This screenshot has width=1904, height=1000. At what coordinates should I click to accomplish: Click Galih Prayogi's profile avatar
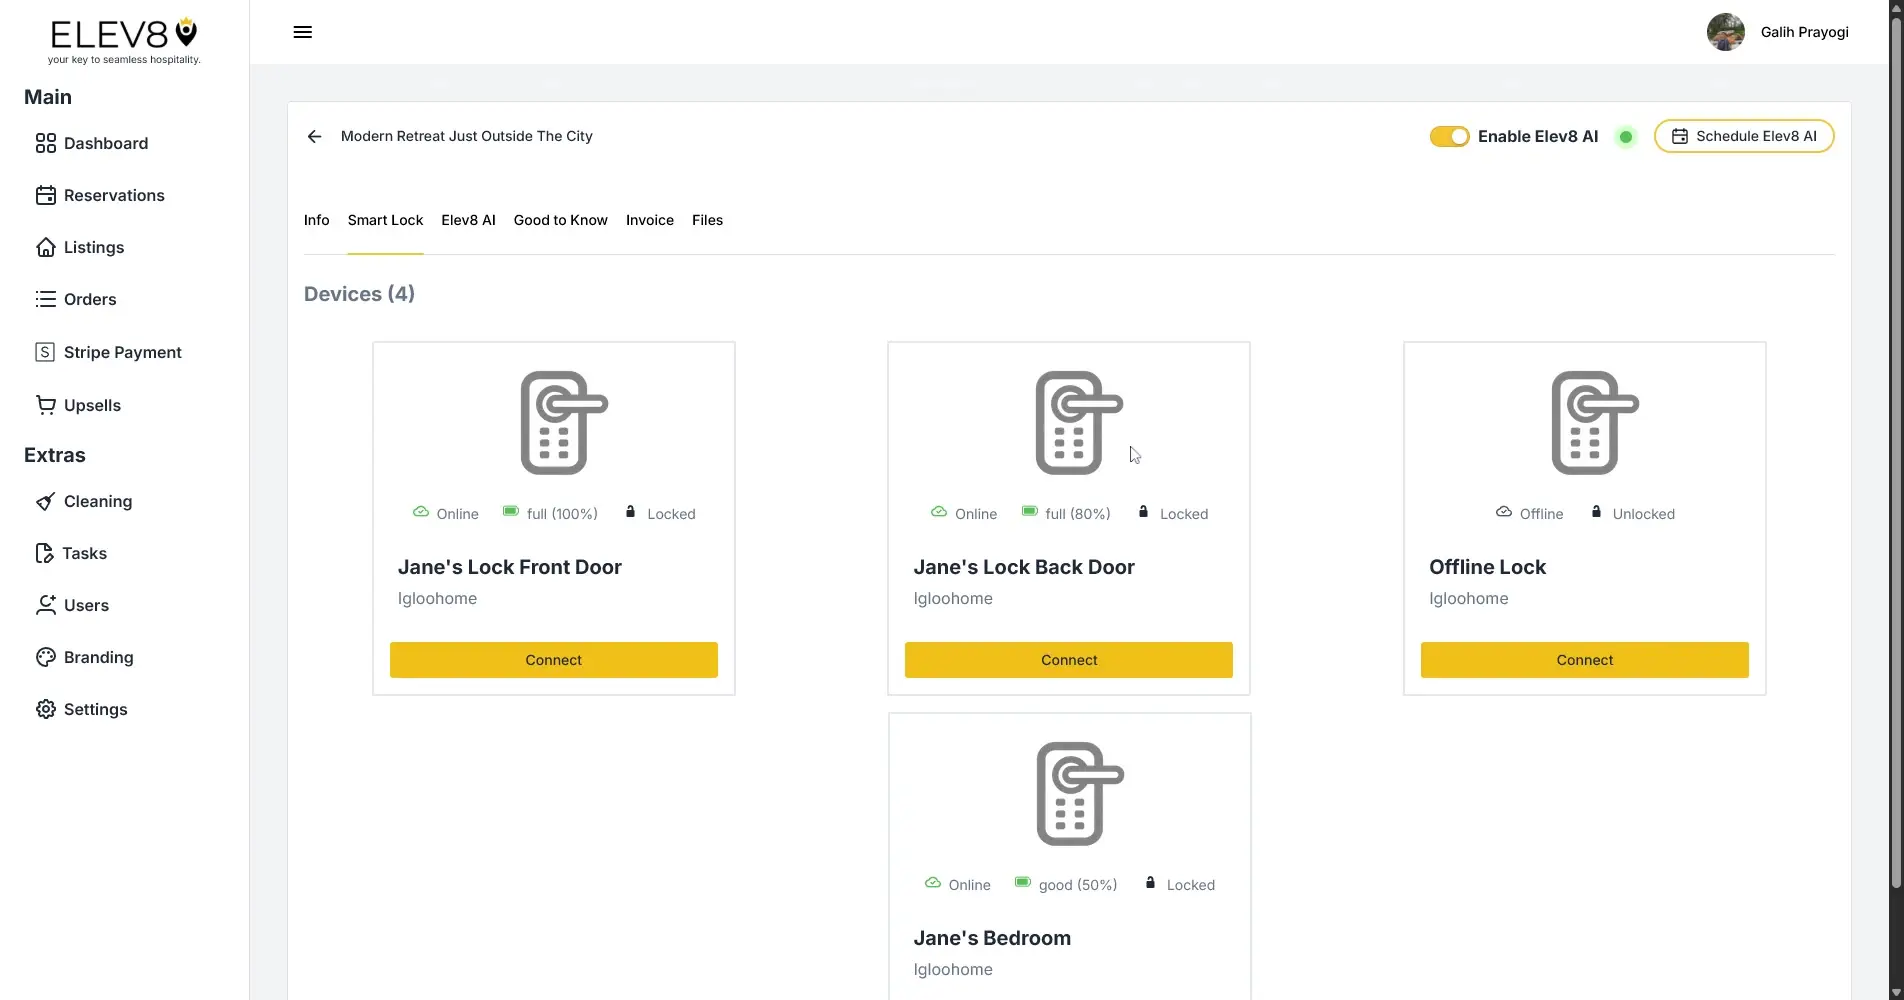click(1726, 31)
